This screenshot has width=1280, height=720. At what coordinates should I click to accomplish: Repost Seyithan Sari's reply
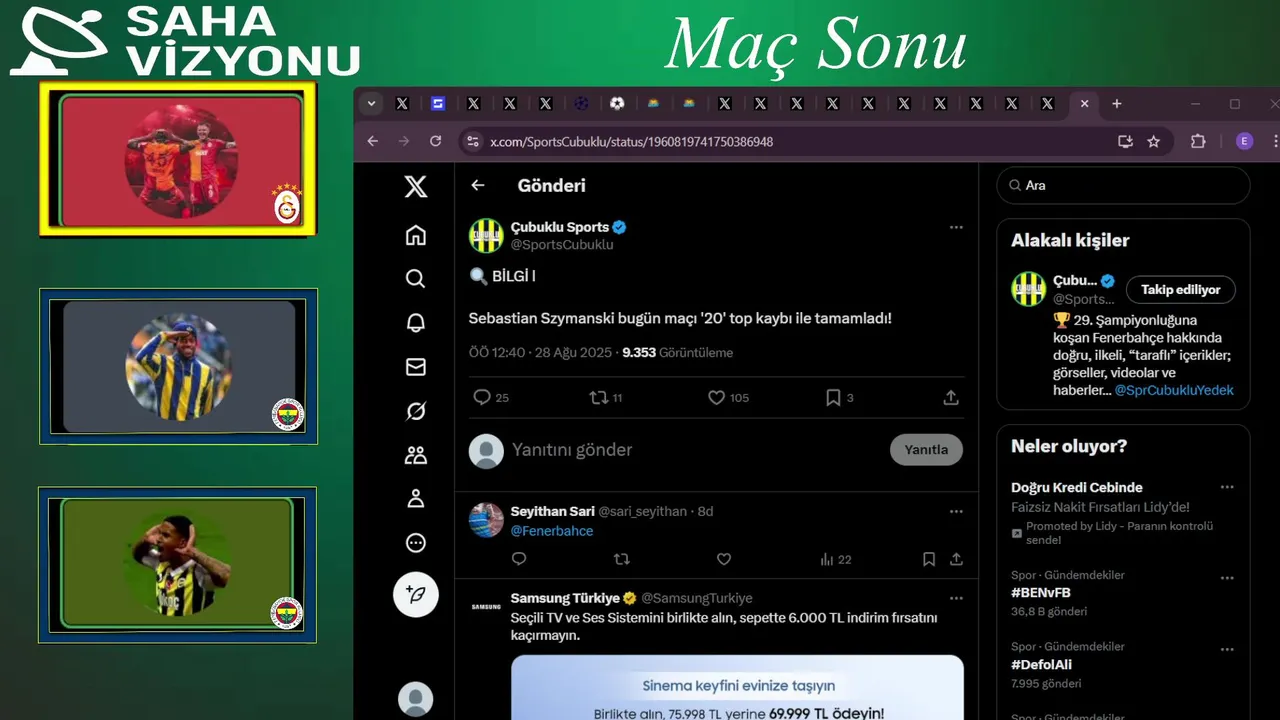[x=621, y=559]
